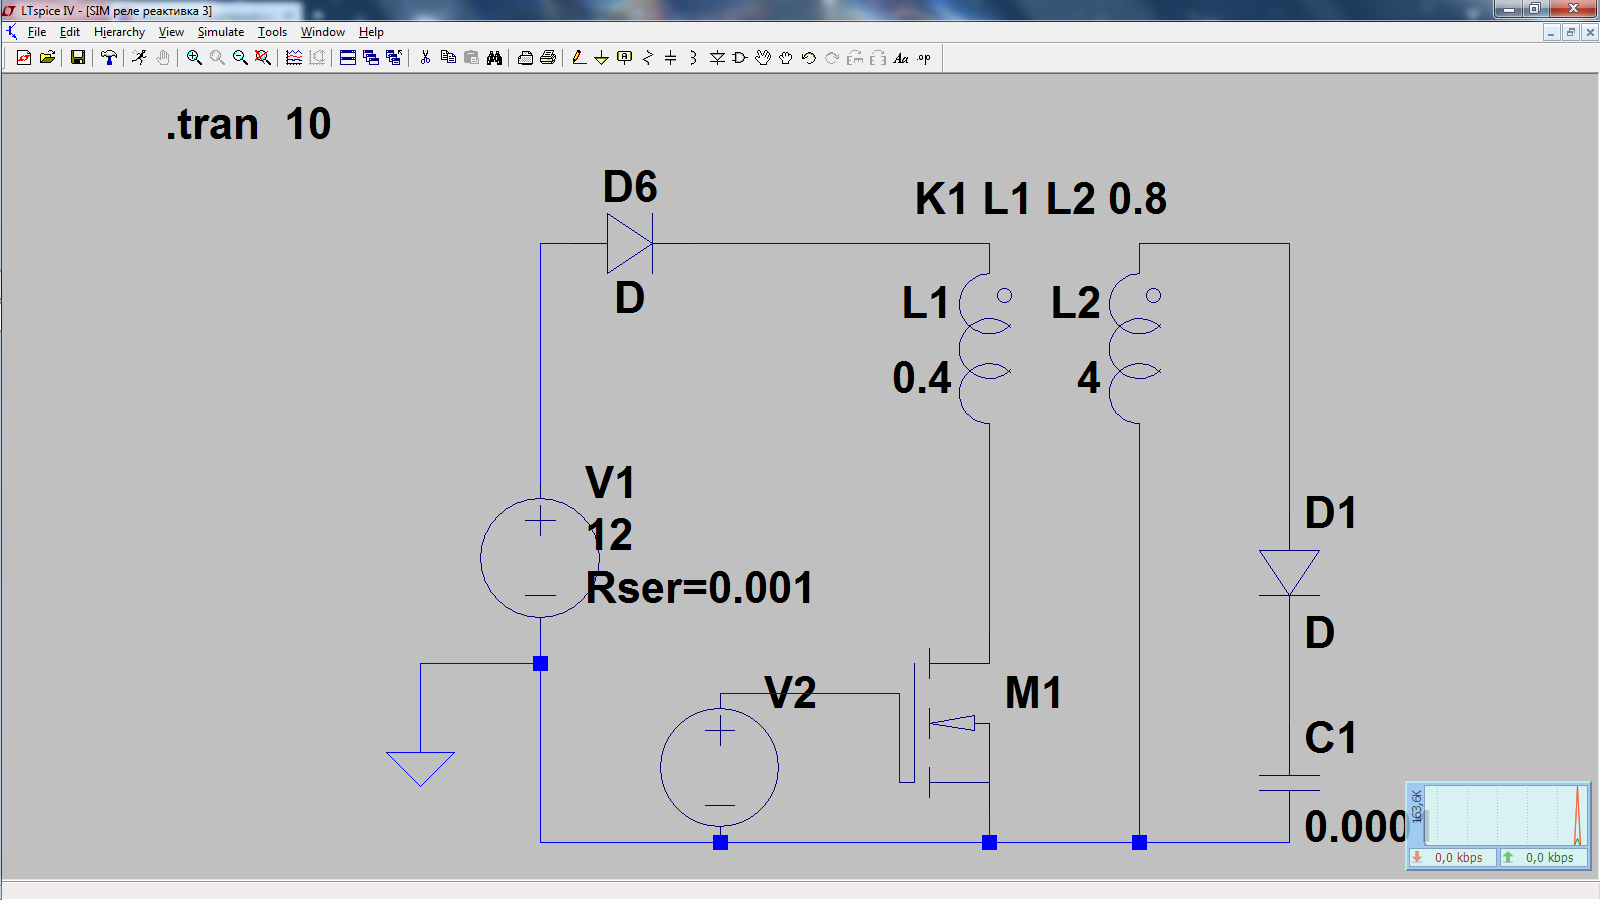Click the MOSFET M1 symbol
Viewport: 1600px width, 900px height.
950,722
